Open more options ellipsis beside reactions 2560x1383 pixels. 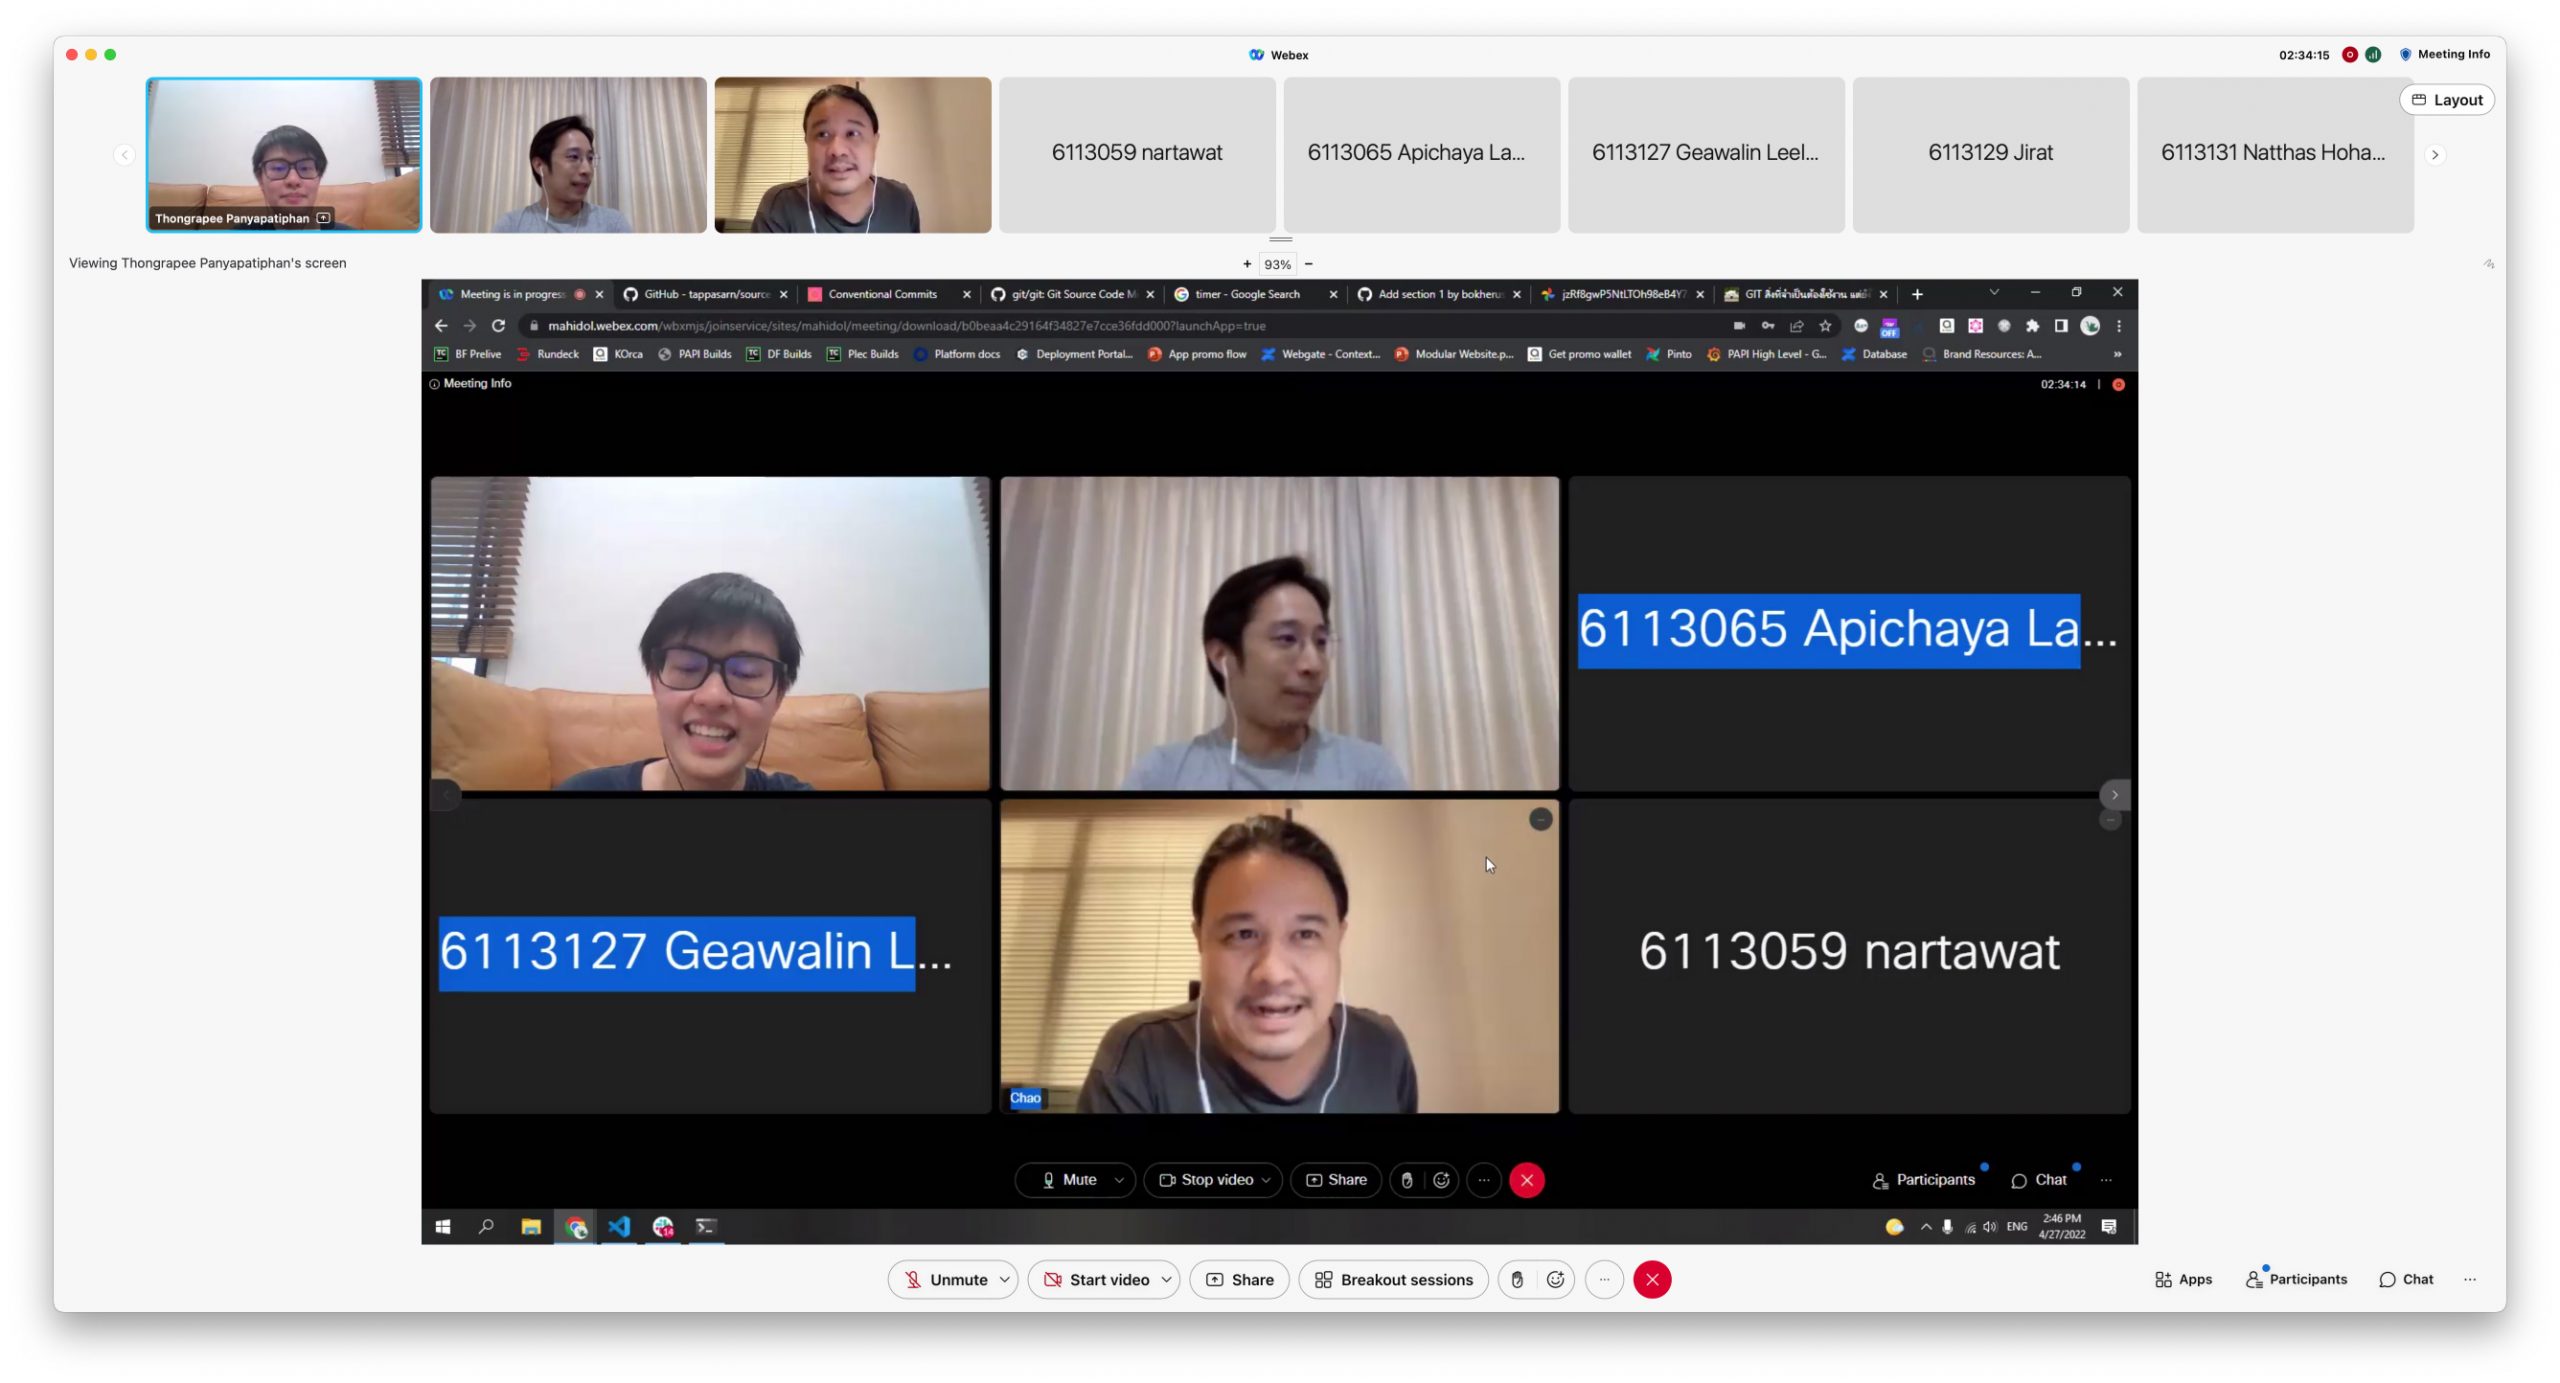[1603, 1279]
